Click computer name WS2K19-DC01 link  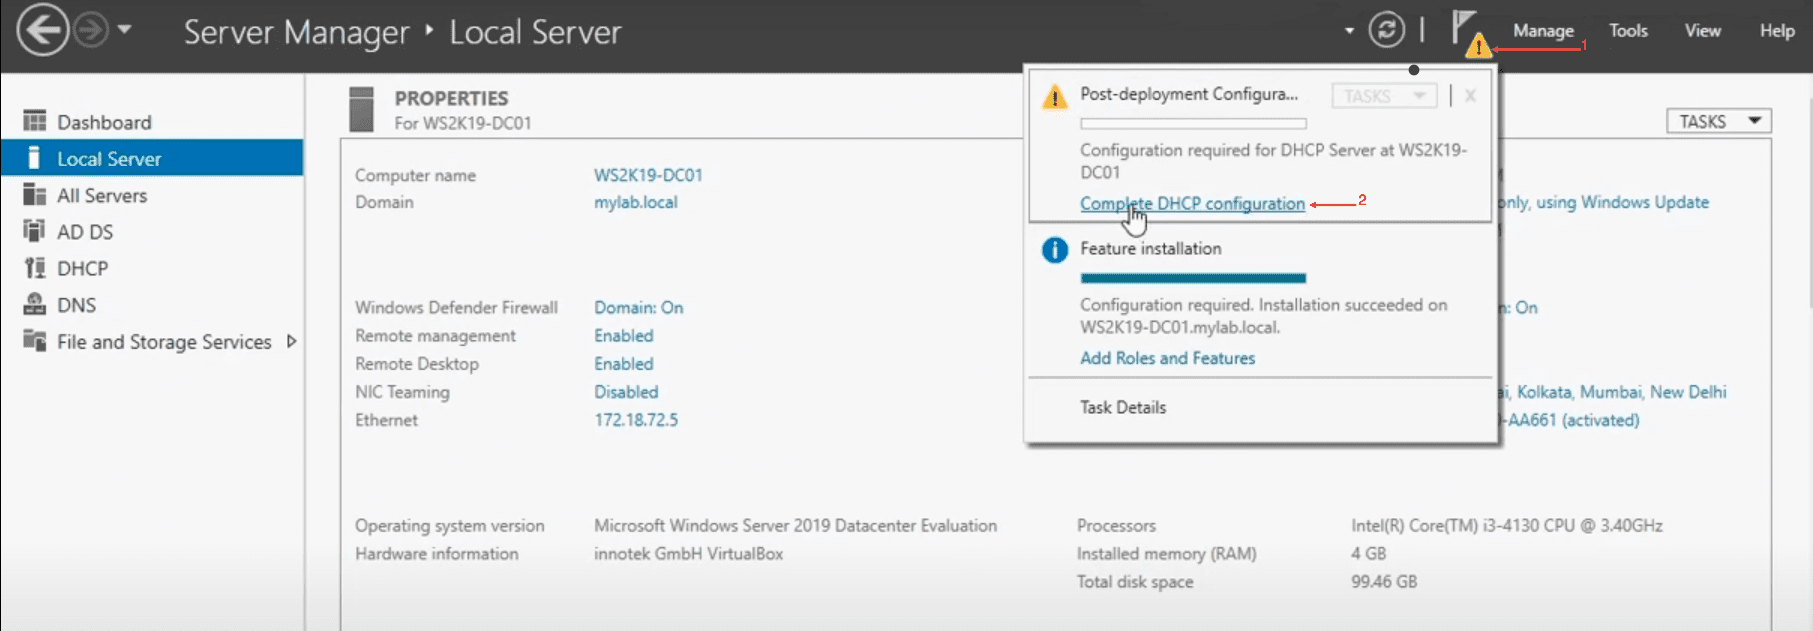(x=648, y=175)
